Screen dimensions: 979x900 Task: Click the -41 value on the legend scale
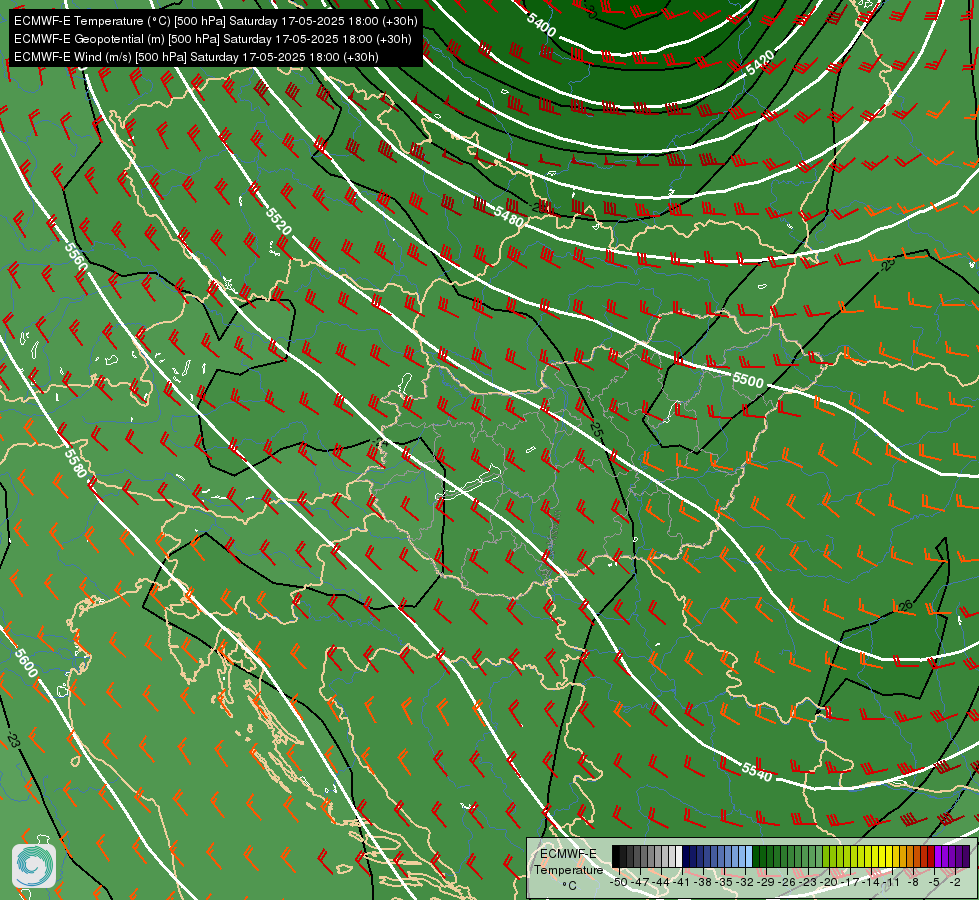tap(682, 882)
